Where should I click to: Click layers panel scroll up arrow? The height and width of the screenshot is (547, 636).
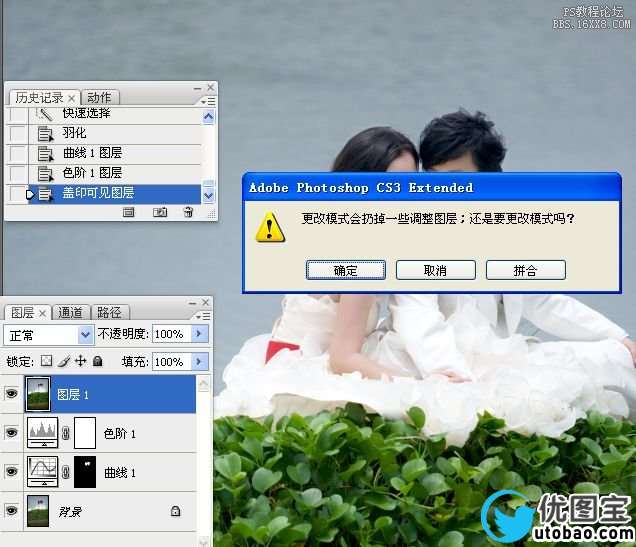coord(204,384)
